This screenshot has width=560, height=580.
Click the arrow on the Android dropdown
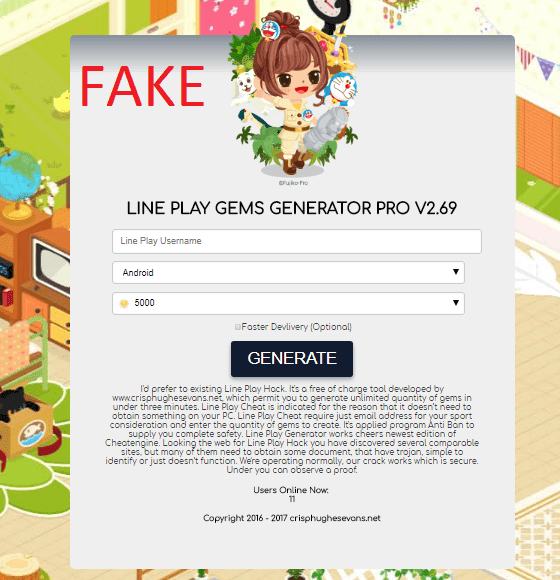pos(456,272)
